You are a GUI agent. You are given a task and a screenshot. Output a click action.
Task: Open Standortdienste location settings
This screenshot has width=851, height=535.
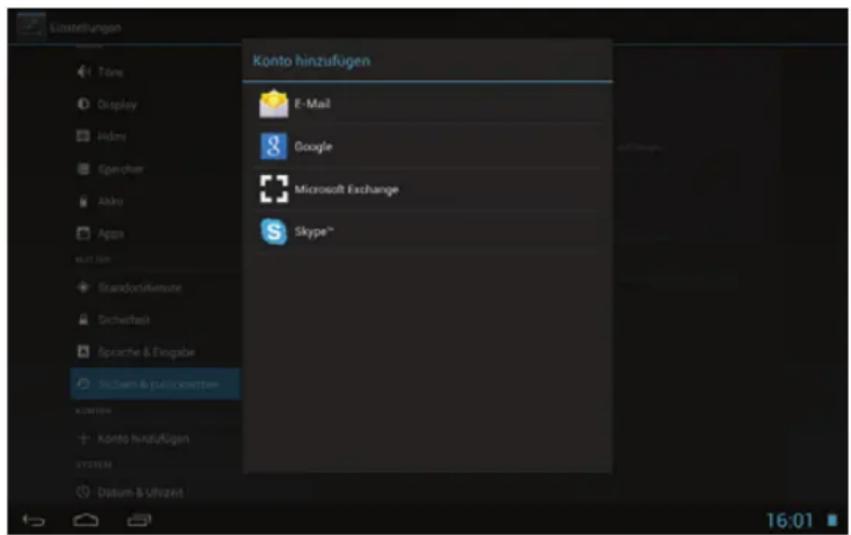point(155,287)
